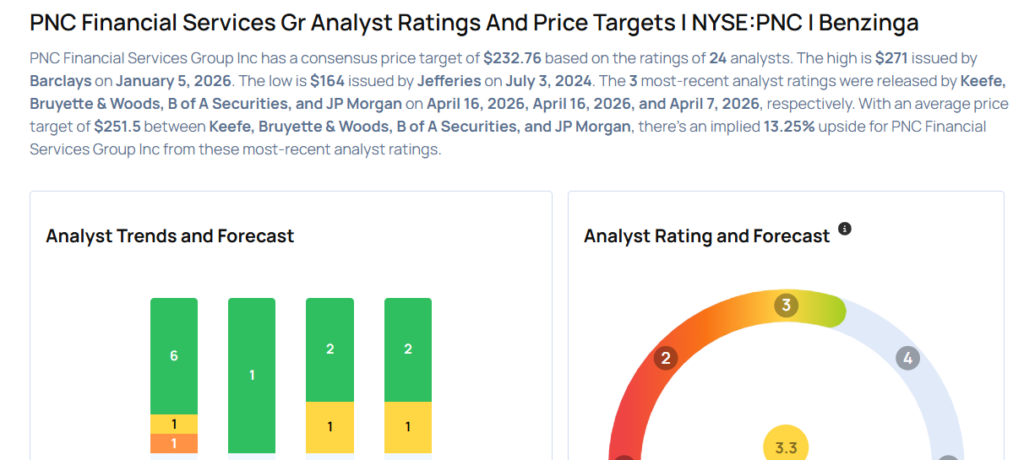
Task: Select the all-green second bar in trends chart
Action: [252, 376]
